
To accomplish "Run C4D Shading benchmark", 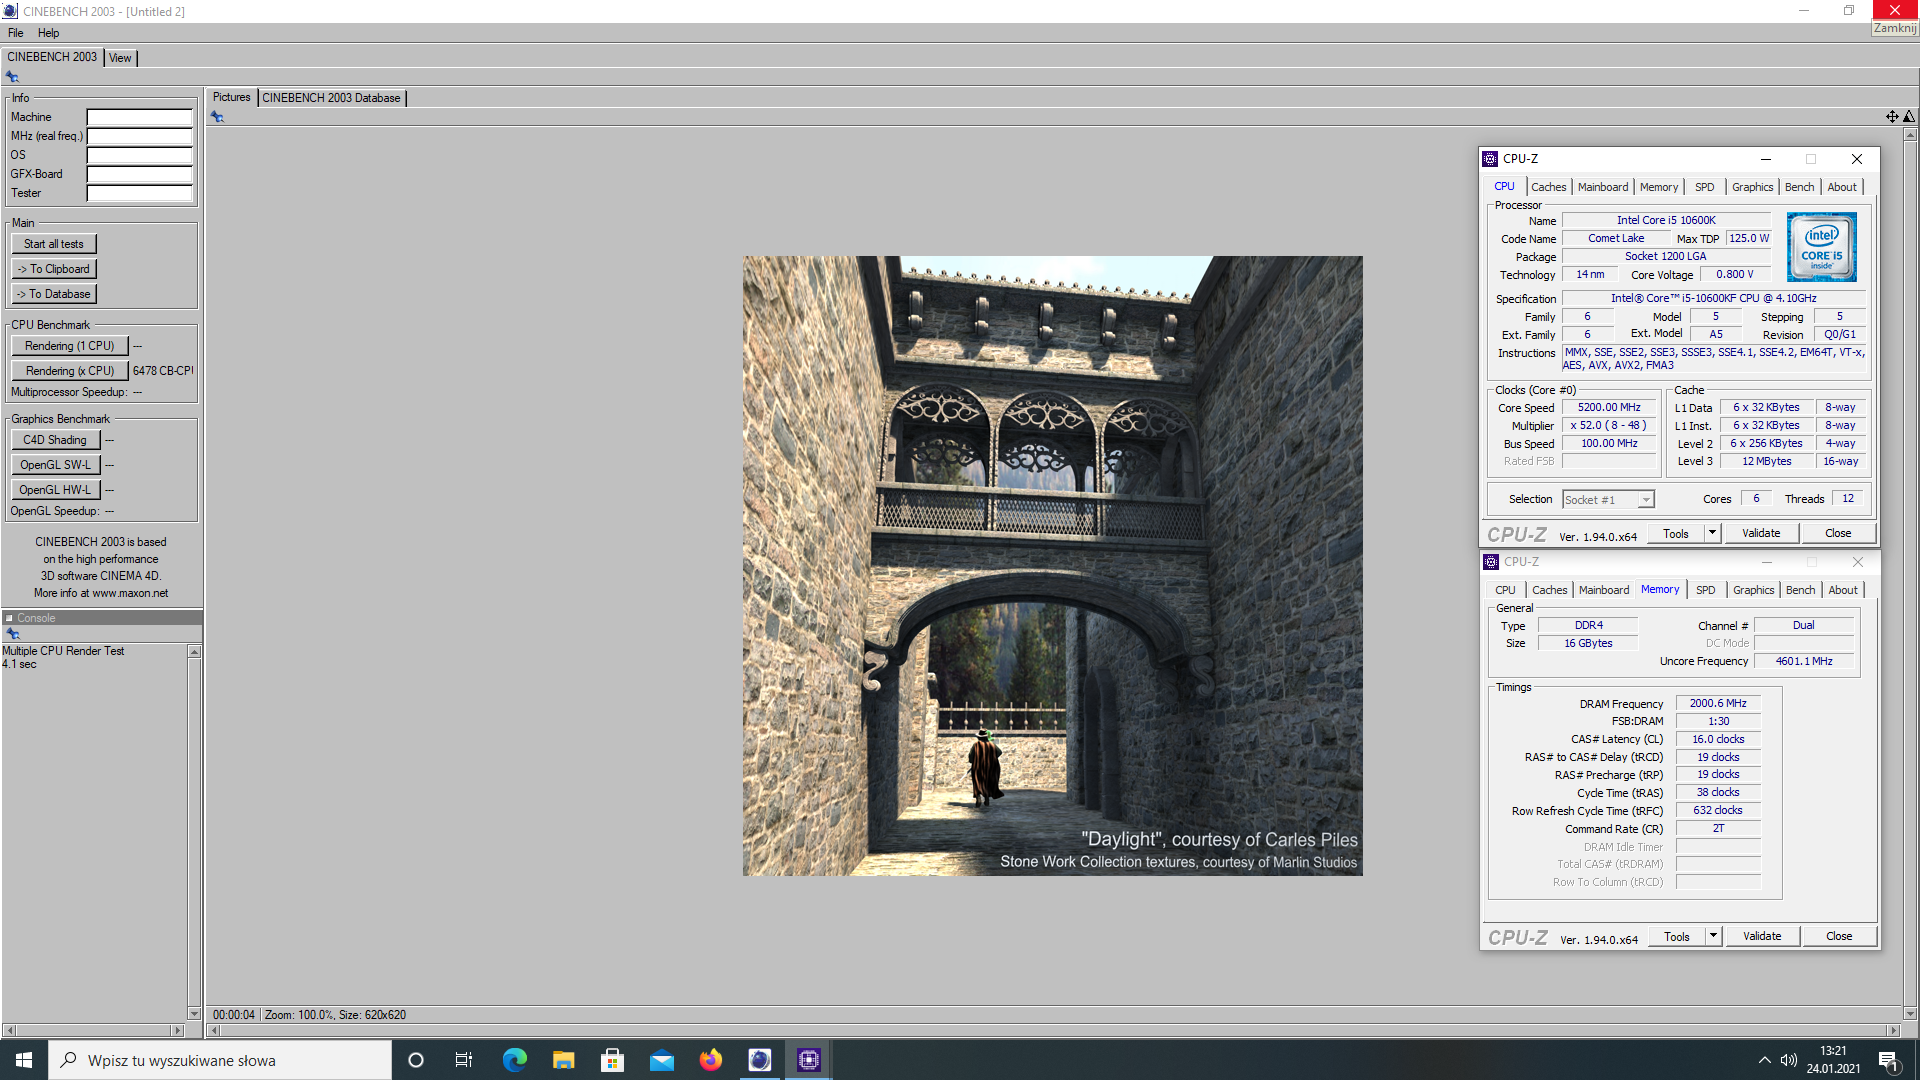I will (x=55, y=440).
